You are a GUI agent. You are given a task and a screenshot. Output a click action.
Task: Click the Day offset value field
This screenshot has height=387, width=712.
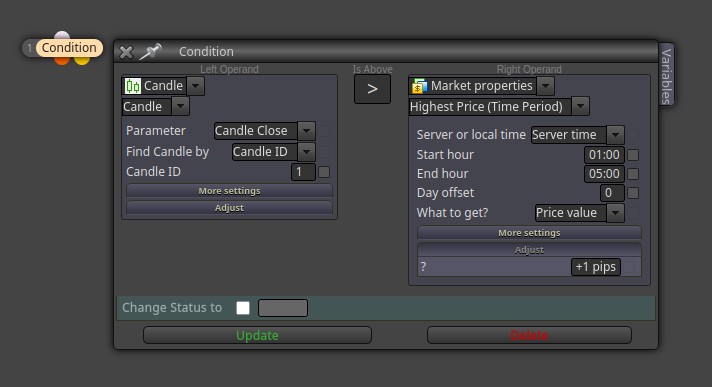point(612,193)
